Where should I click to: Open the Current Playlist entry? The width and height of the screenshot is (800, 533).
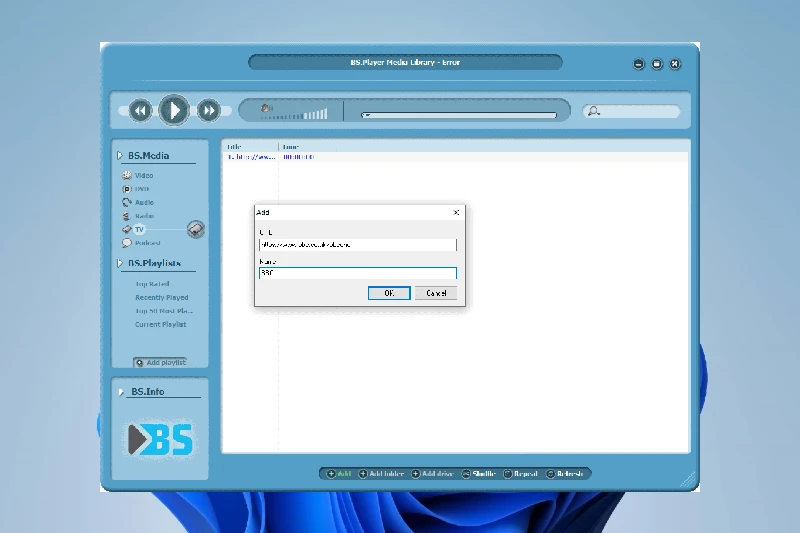(x=160, y=324)
